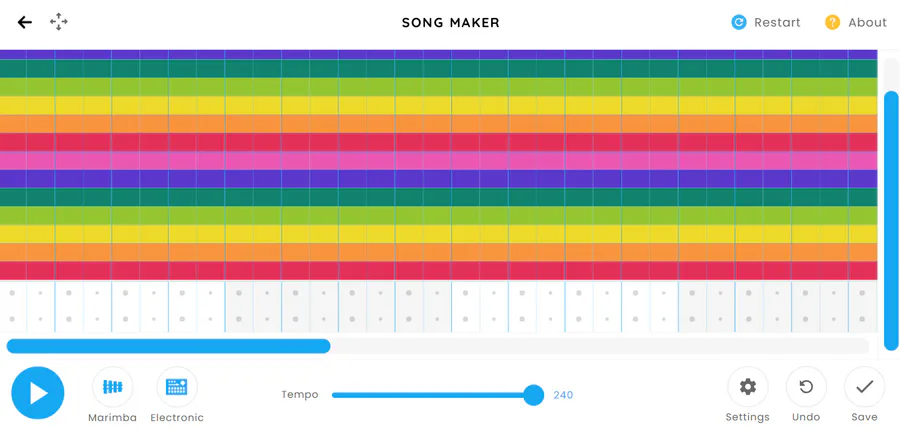
Task: Open Settings via the gear icon
Action: pos(748,387)
